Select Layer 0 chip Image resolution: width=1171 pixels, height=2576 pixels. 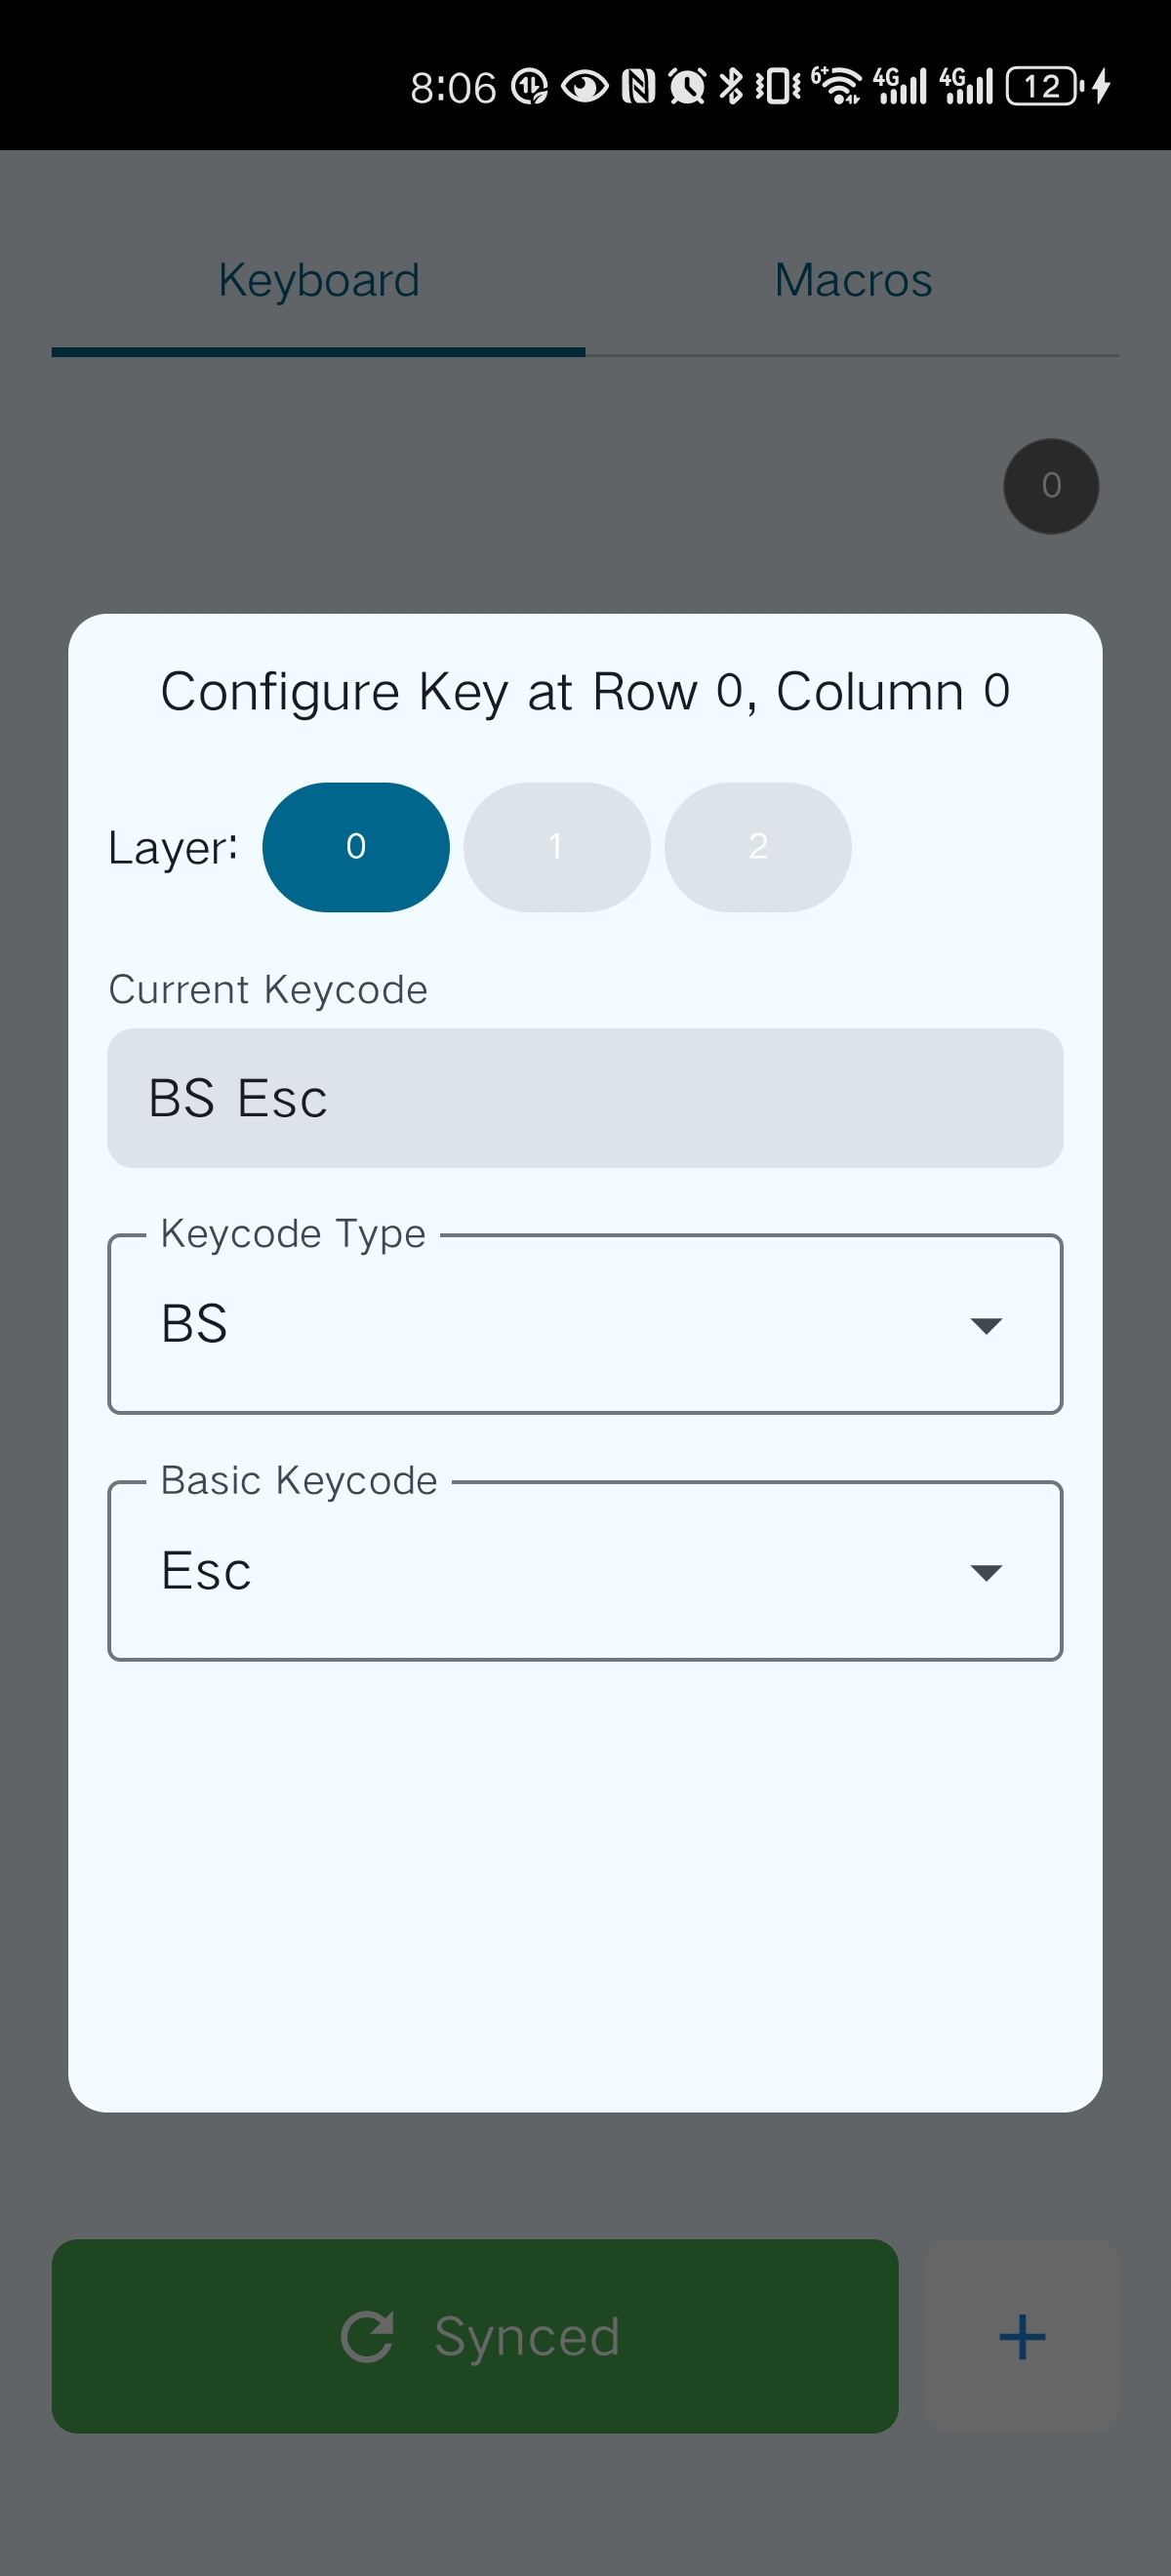point(356,847)
